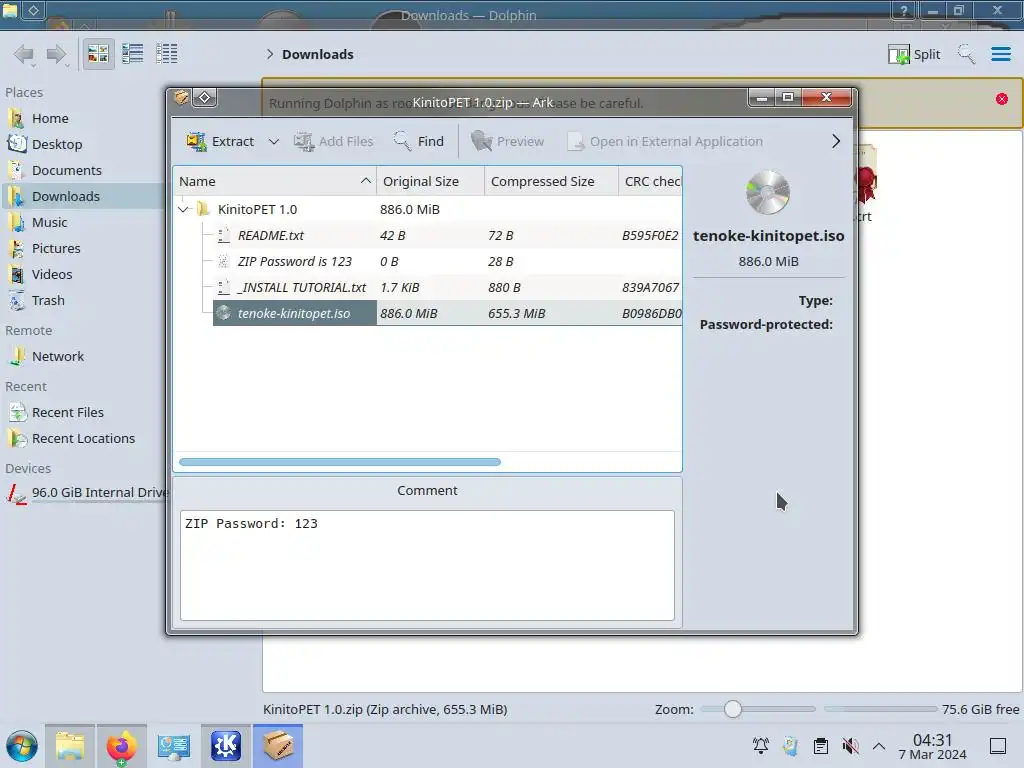Viewport: 1024px width, 768px height.
Task: Select the KinitoPET 1.0 folder row
Action: [428, 209]
